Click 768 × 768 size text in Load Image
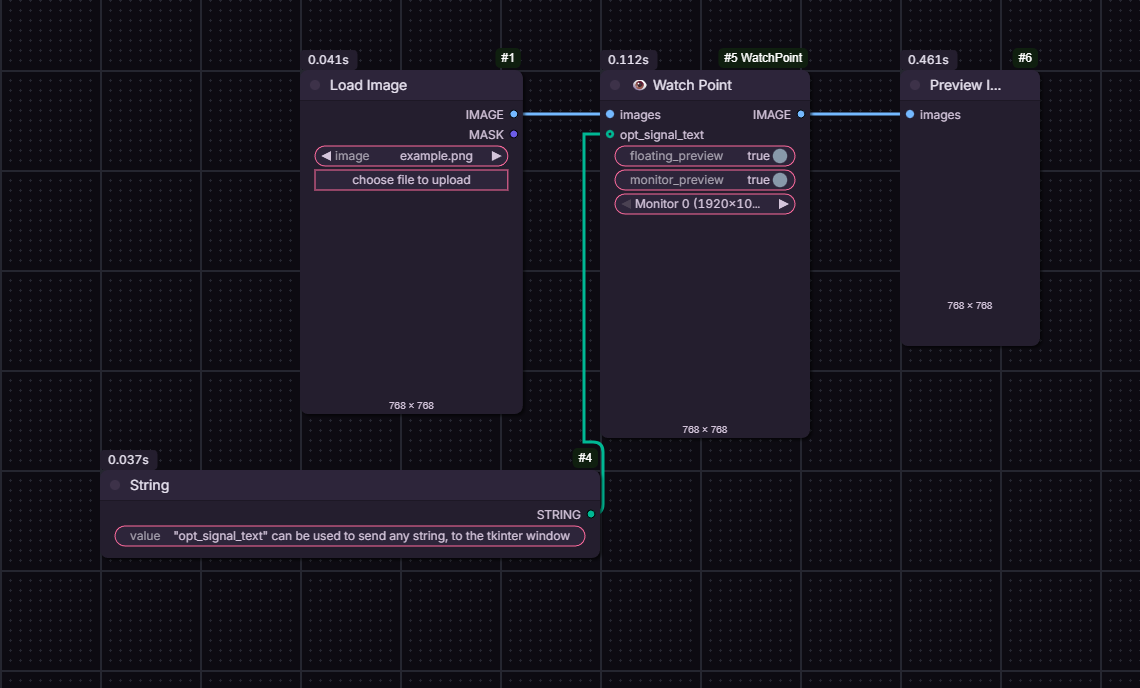The image size is (1140, 688). click(412, 405)
